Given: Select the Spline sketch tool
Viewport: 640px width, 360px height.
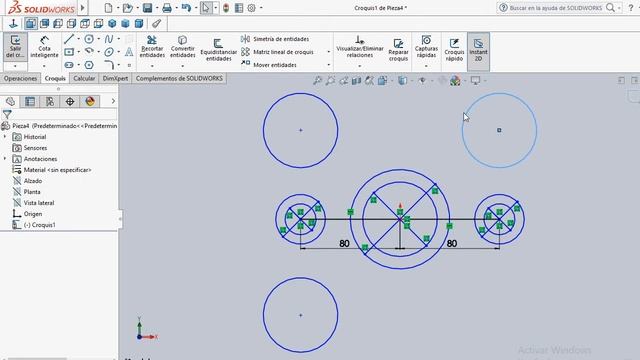Looking at the screenshot, I should point(109,39).
